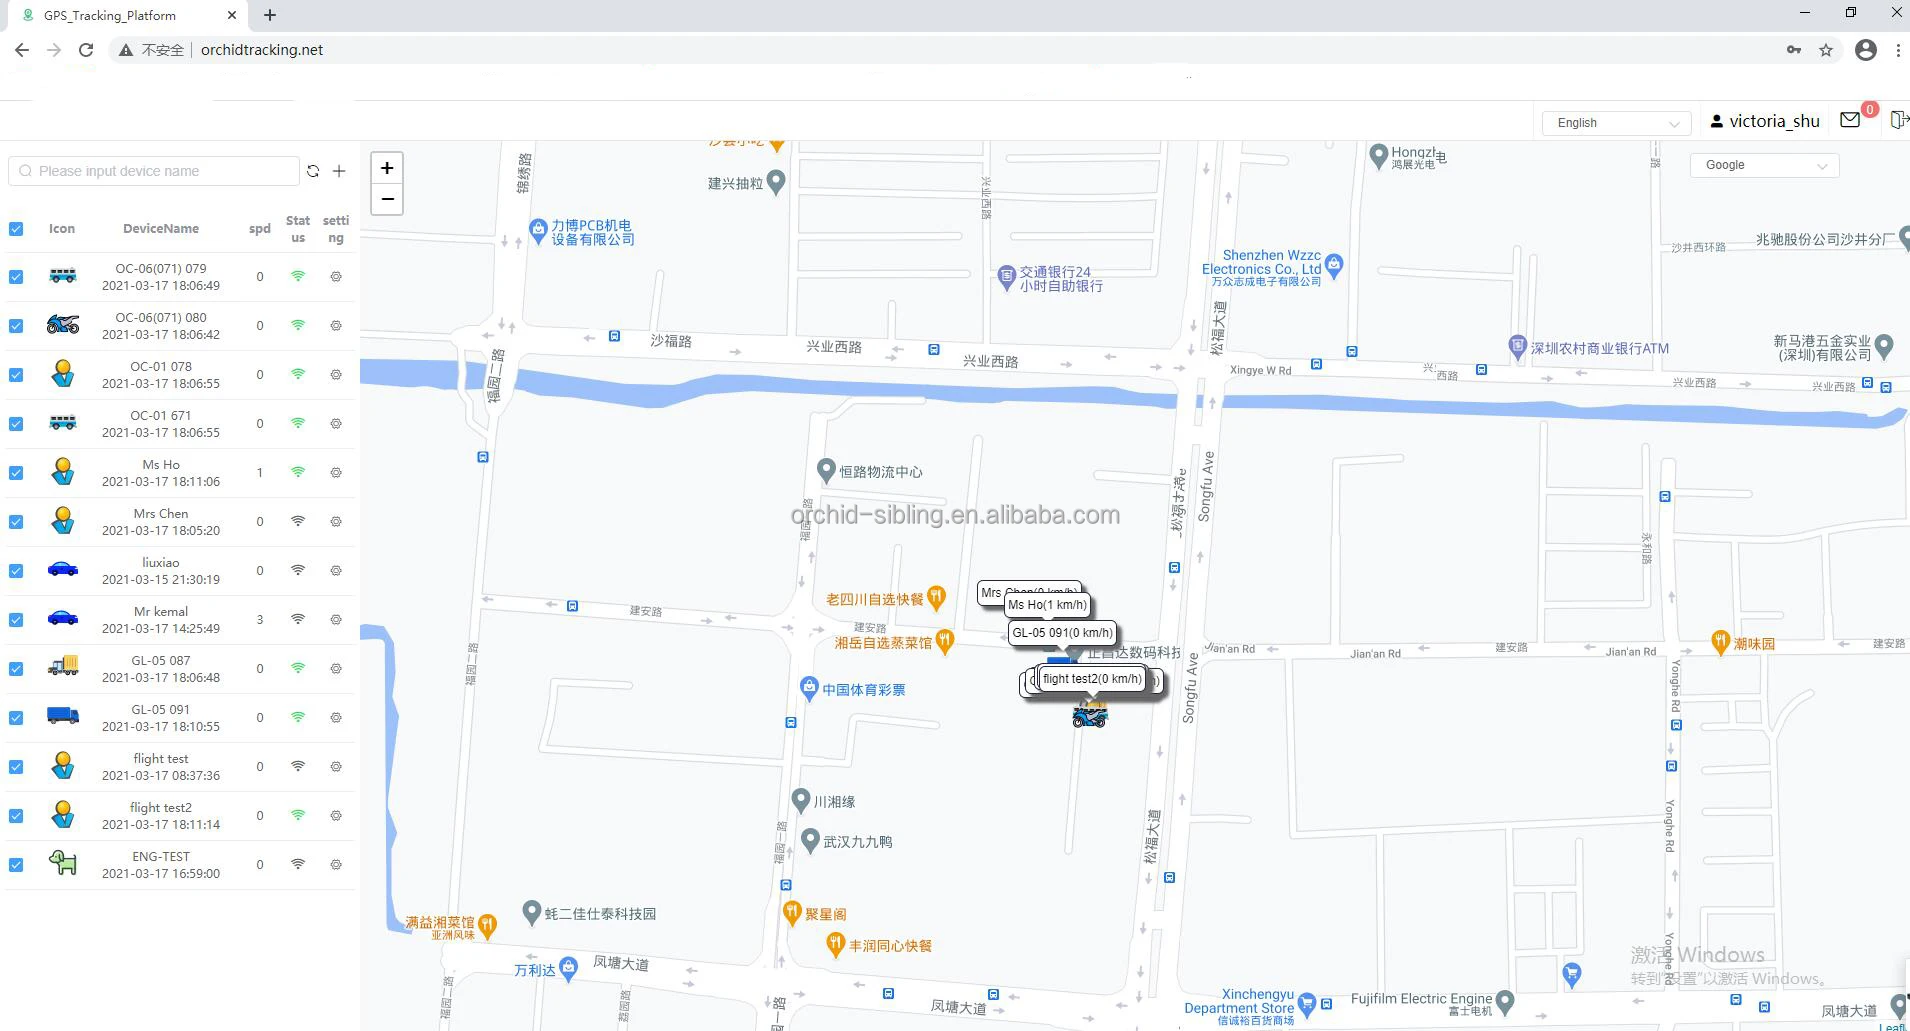
Task: Uncheck the Mrs Chen device checkbox
Action: [16, 522]
